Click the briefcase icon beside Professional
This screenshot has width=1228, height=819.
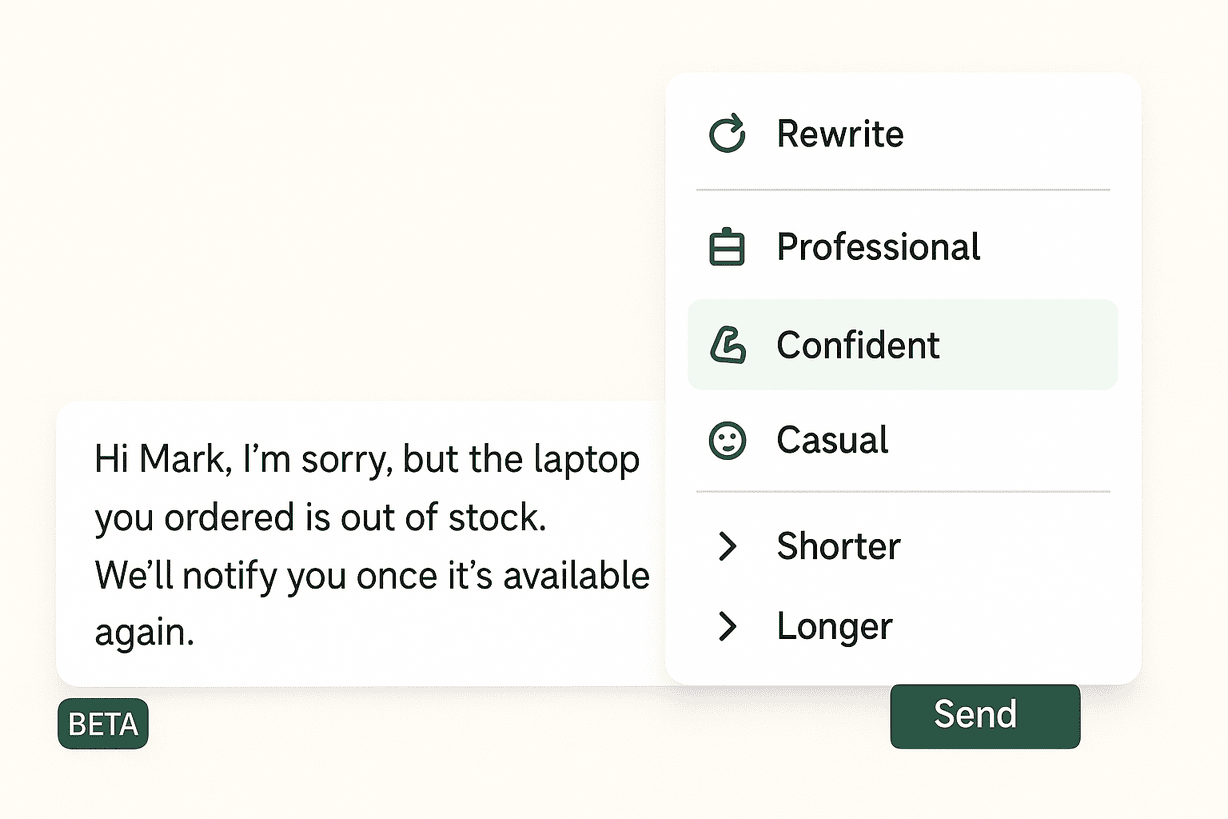727,248
